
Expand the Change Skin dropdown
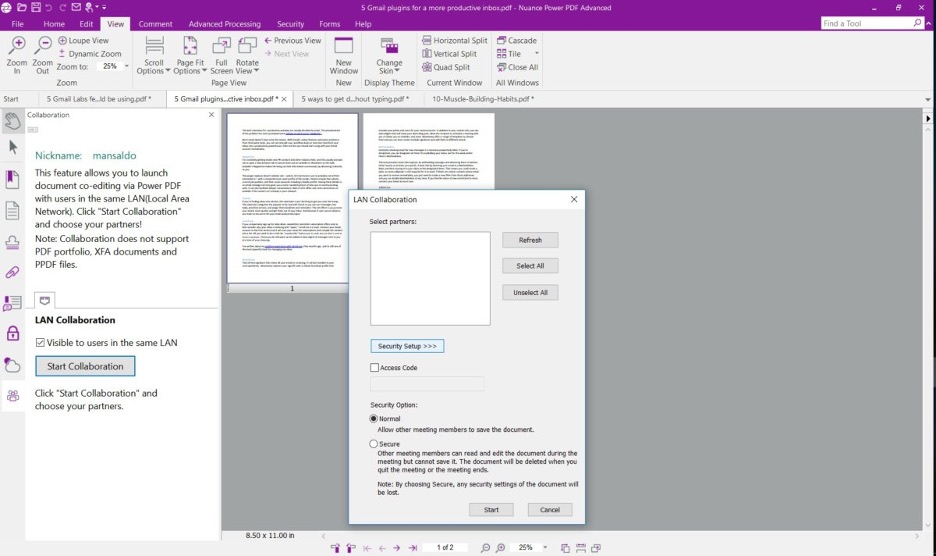[x=389, y=56]
